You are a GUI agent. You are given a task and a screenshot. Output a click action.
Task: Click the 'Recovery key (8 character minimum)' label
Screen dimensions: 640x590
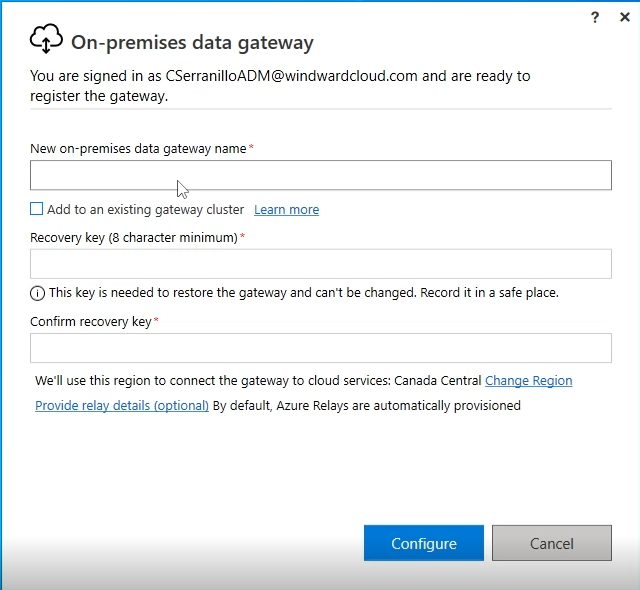click(134, 237)
